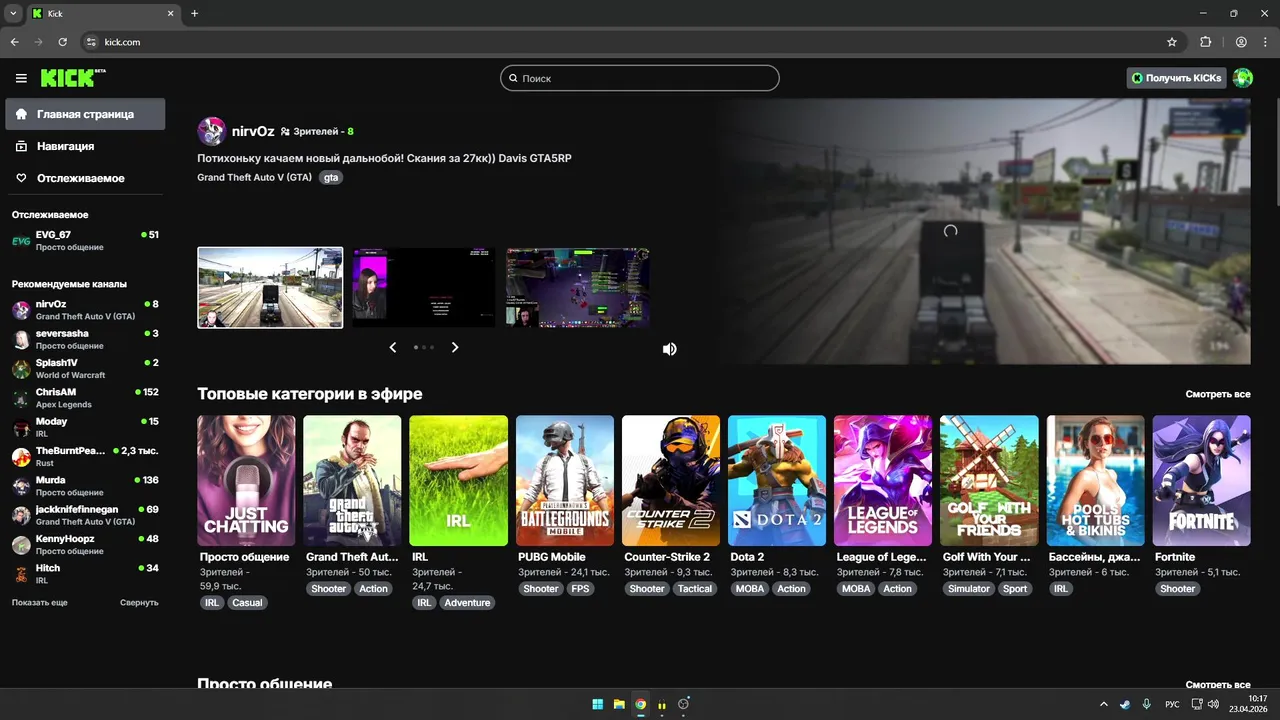Click Casual tag under Just Chatting
Screen dimensions: 1280x720
tap(247, 603)
